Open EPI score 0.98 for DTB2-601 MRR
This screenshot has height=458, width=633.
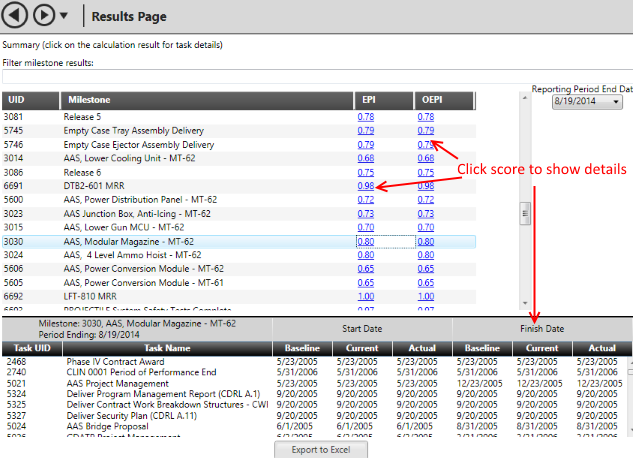(x=366, y=186)
